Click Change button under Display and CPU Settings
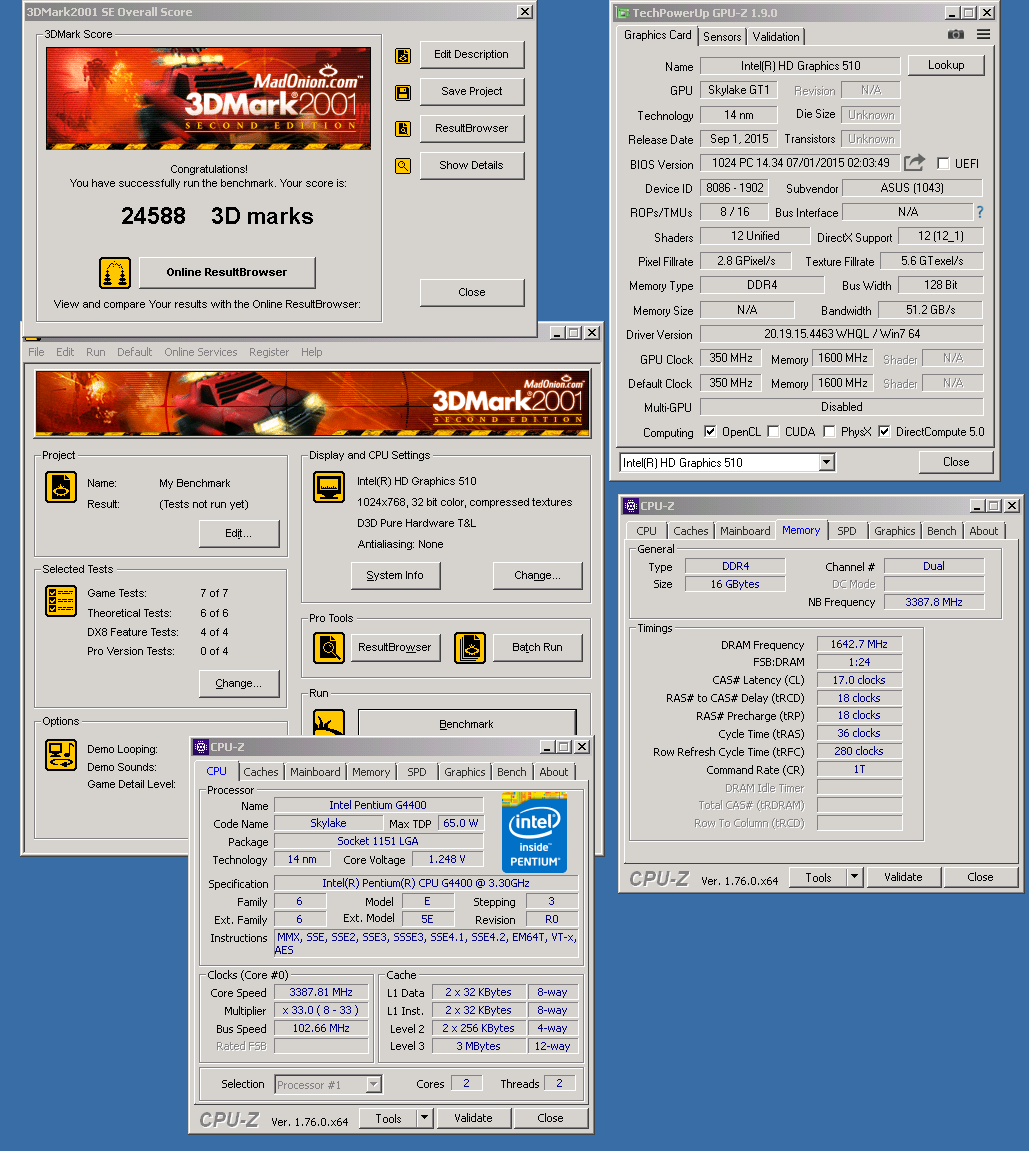 (x=537, y=576)
